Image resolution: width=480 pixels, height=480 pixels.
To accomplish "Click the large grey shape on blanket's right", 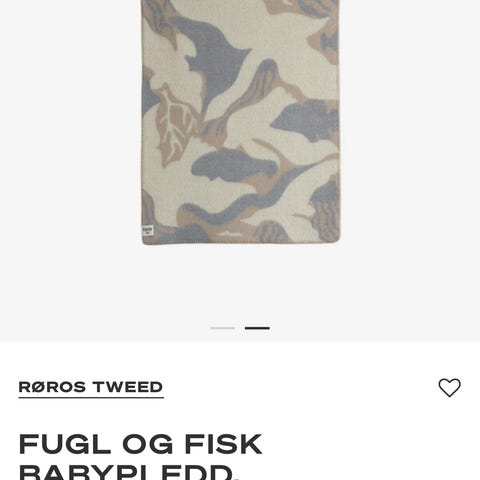I will coord(305,120).
